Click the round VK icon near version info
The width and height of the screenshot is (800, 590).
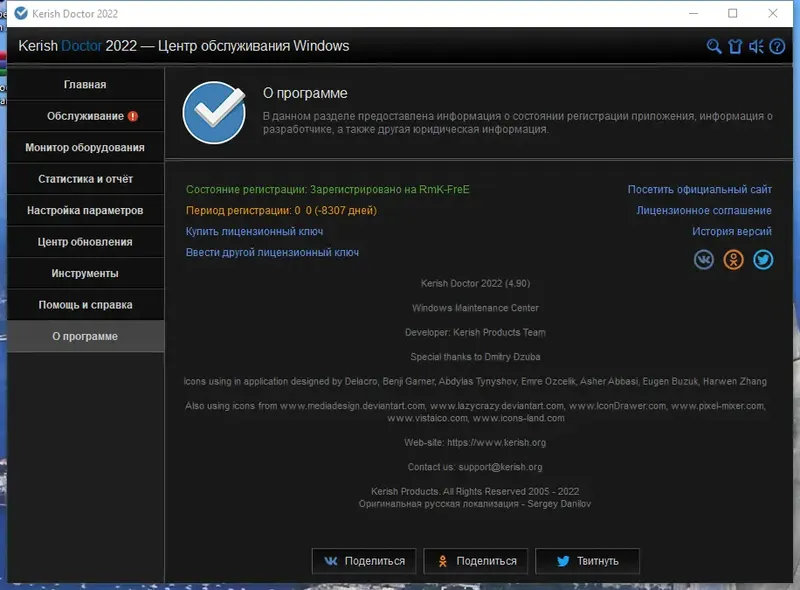704,259
